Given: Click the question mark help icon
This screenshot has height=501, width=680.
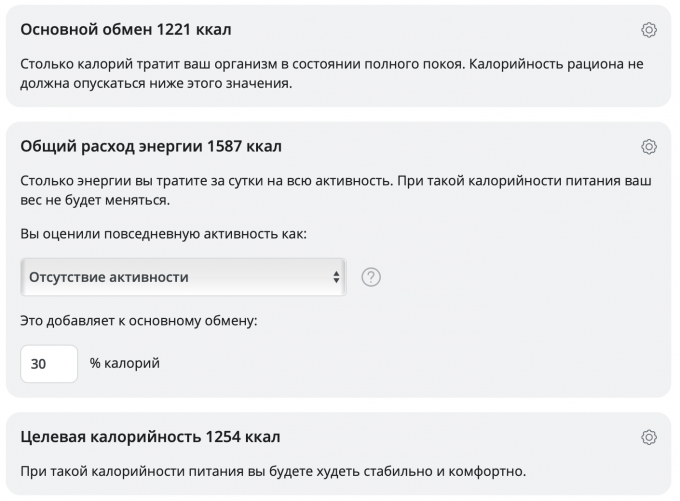Looking at the screenshot, I should (x=371, y=277).
